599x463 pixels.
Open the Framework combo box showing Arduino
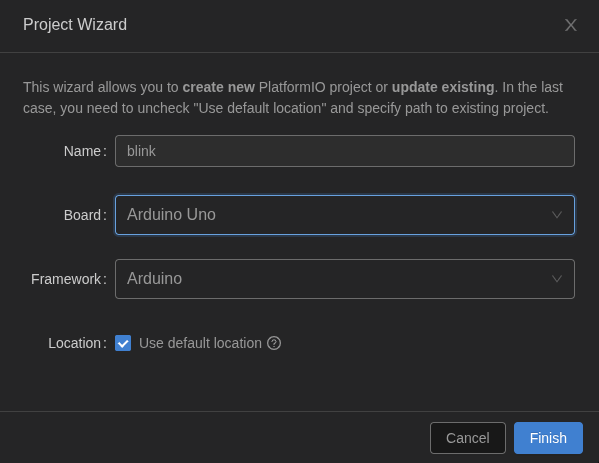345,279
